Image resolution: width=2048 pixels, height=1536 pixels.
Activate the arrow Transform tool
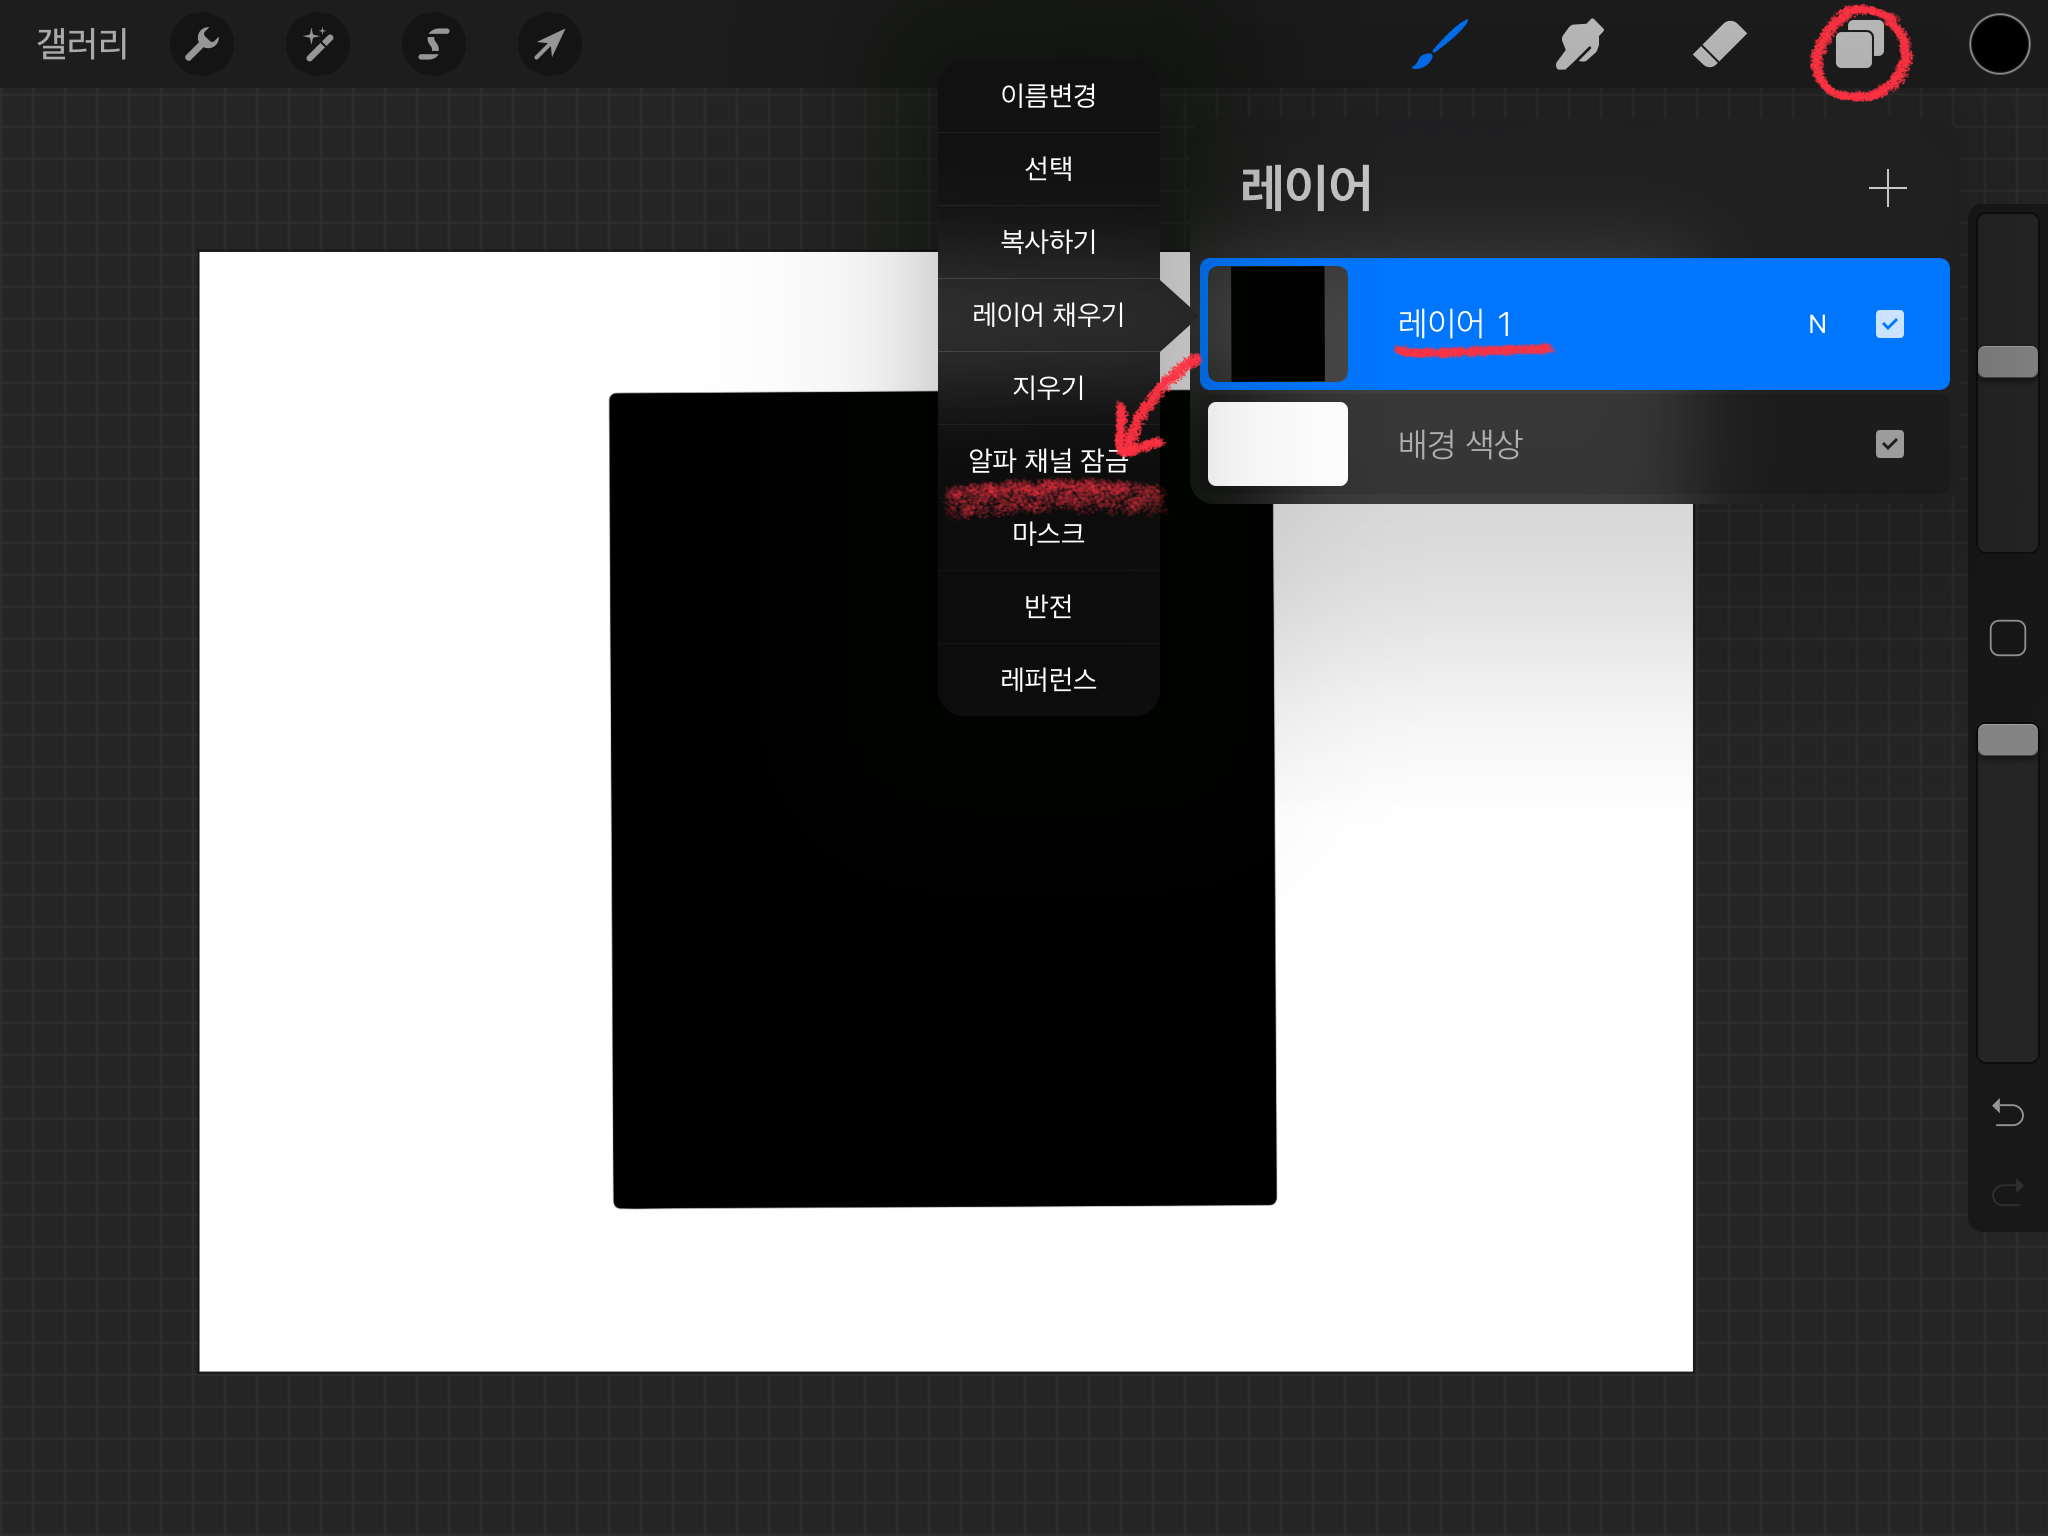pyautogui.click(x=549, y=44)
